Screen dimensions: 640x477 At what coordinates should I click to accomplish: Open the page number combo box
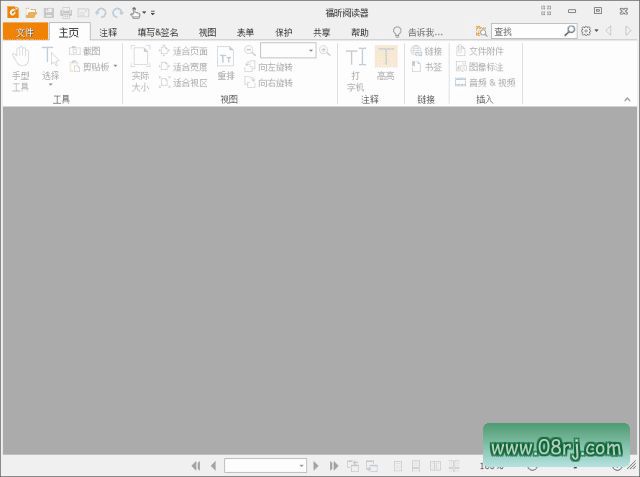tap(265, 466)
